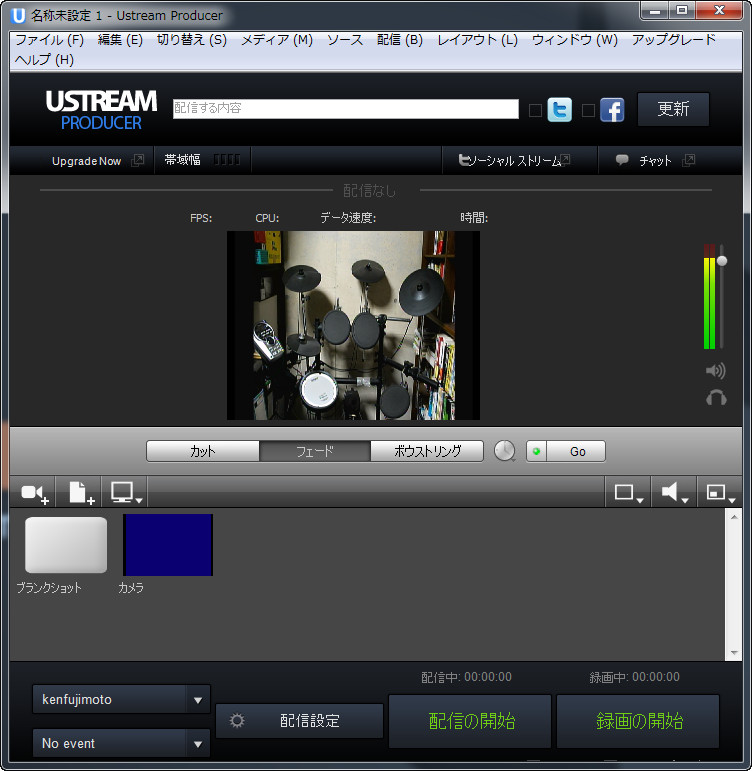Click the Facebook share icon
This screenshot has width=752, height=771.
click(612, 110)
